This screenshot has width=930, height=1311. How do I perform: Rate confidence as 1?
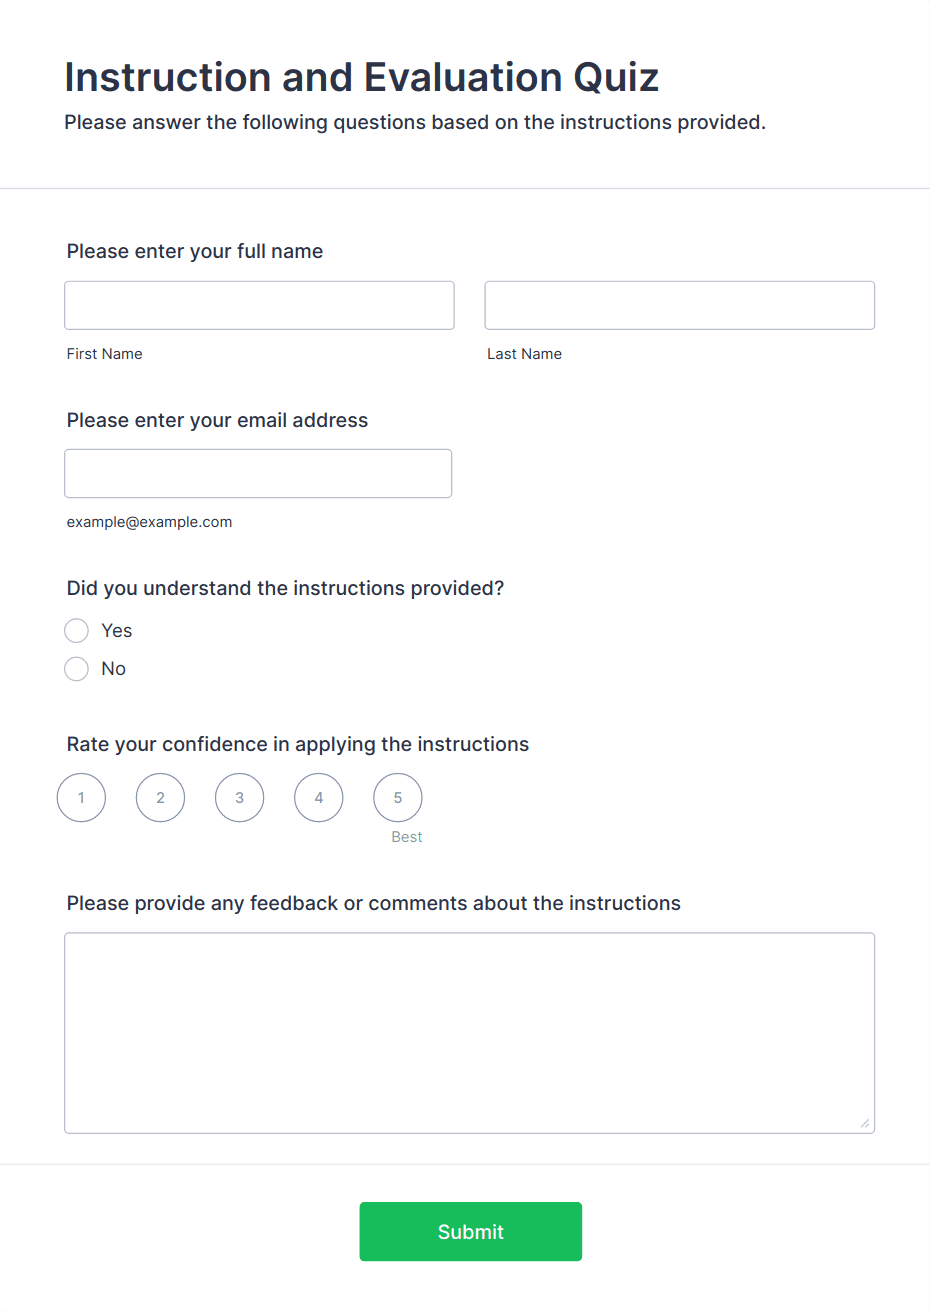click(81, 798)
